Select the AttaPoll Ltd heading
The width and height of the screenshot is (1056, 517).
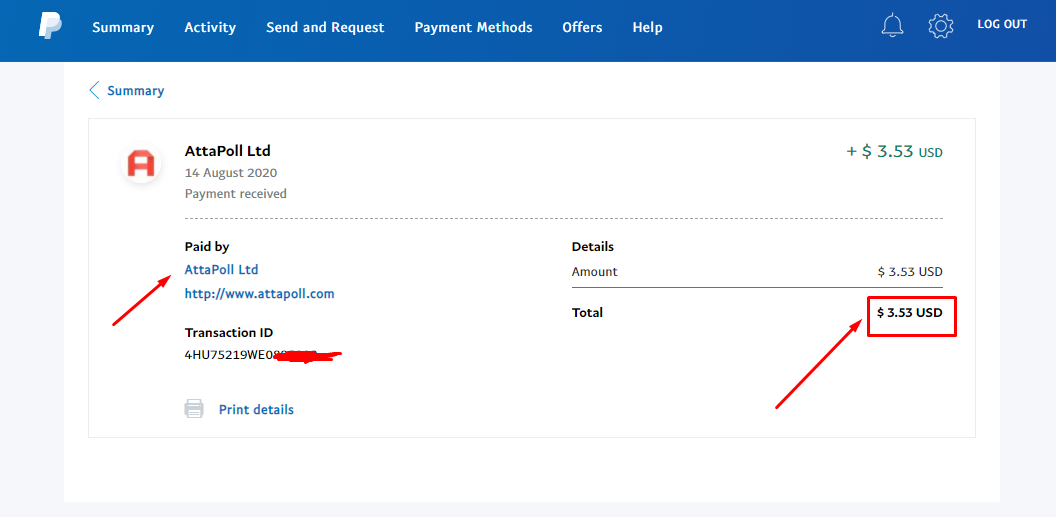(x=228, y=151)
